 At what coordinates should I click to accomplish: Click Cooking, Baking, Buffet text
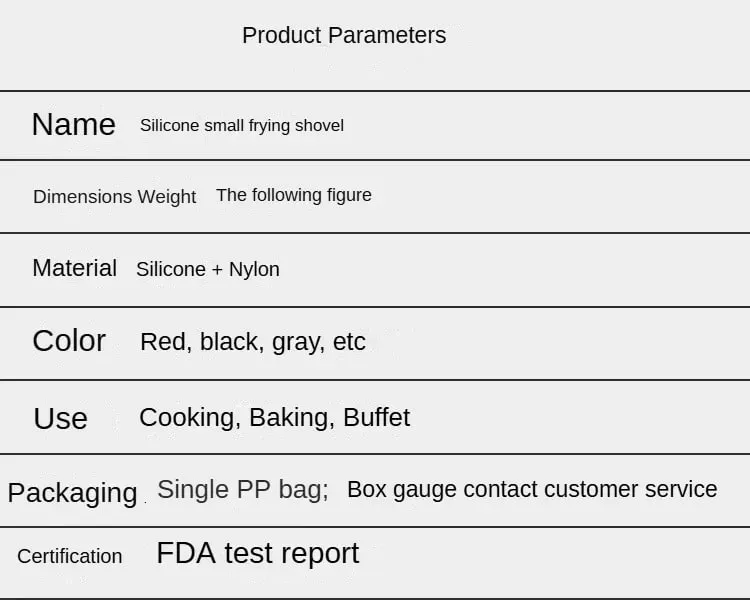click(x=275, y=418)
